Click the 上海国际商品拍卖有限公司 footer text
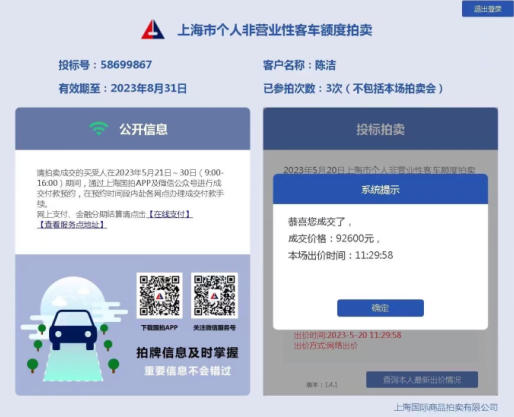The width and height of the screenshot is (514, 417). tap(446, 407)
